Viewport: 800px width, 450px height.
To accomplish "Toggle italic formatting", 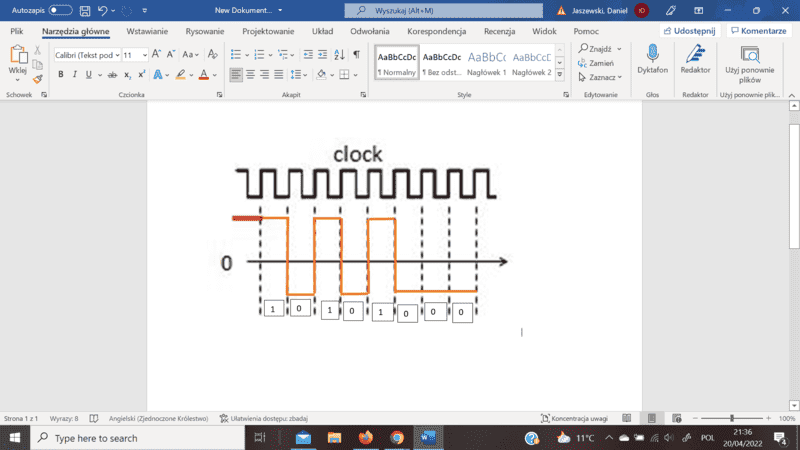I will pos(74,75).
